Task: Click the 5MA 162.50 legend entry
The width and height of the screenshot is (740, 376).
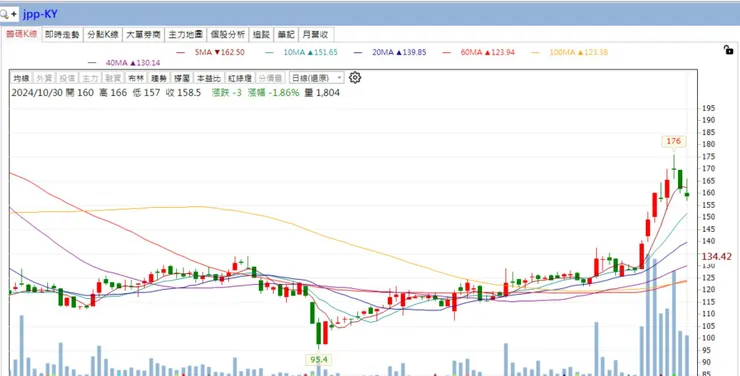Action: pyautogui.click(x=210, y=52)
